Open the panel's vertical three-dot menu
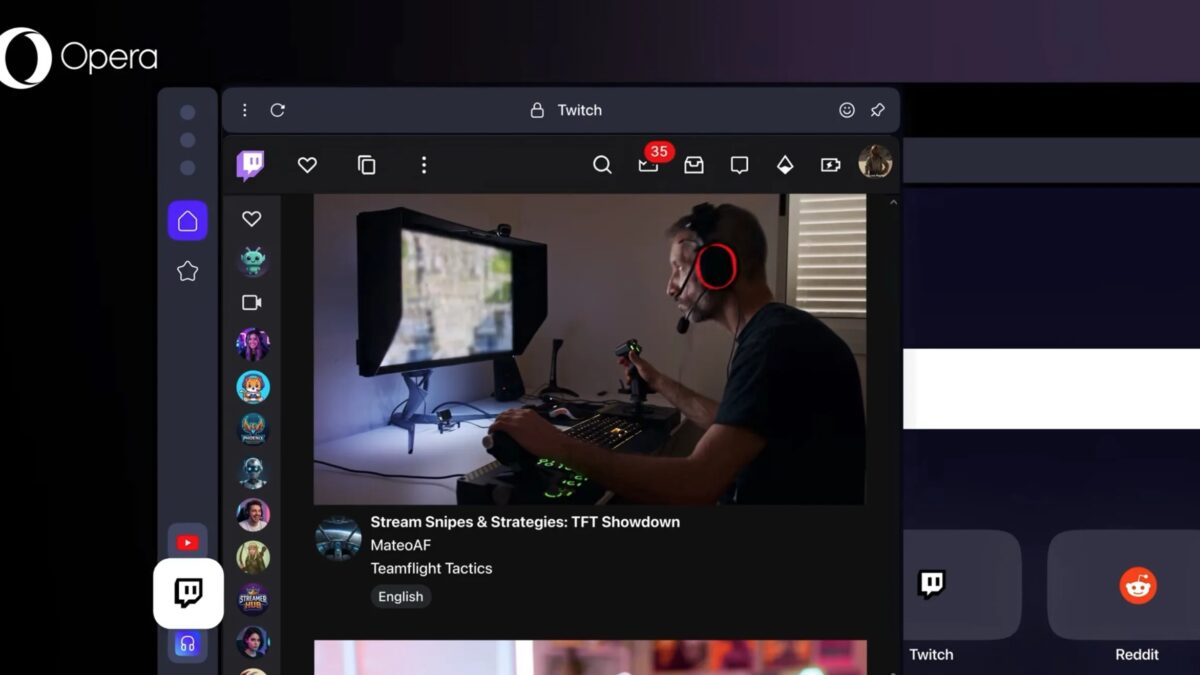The image size is (1200, 675). pos(244,110)
